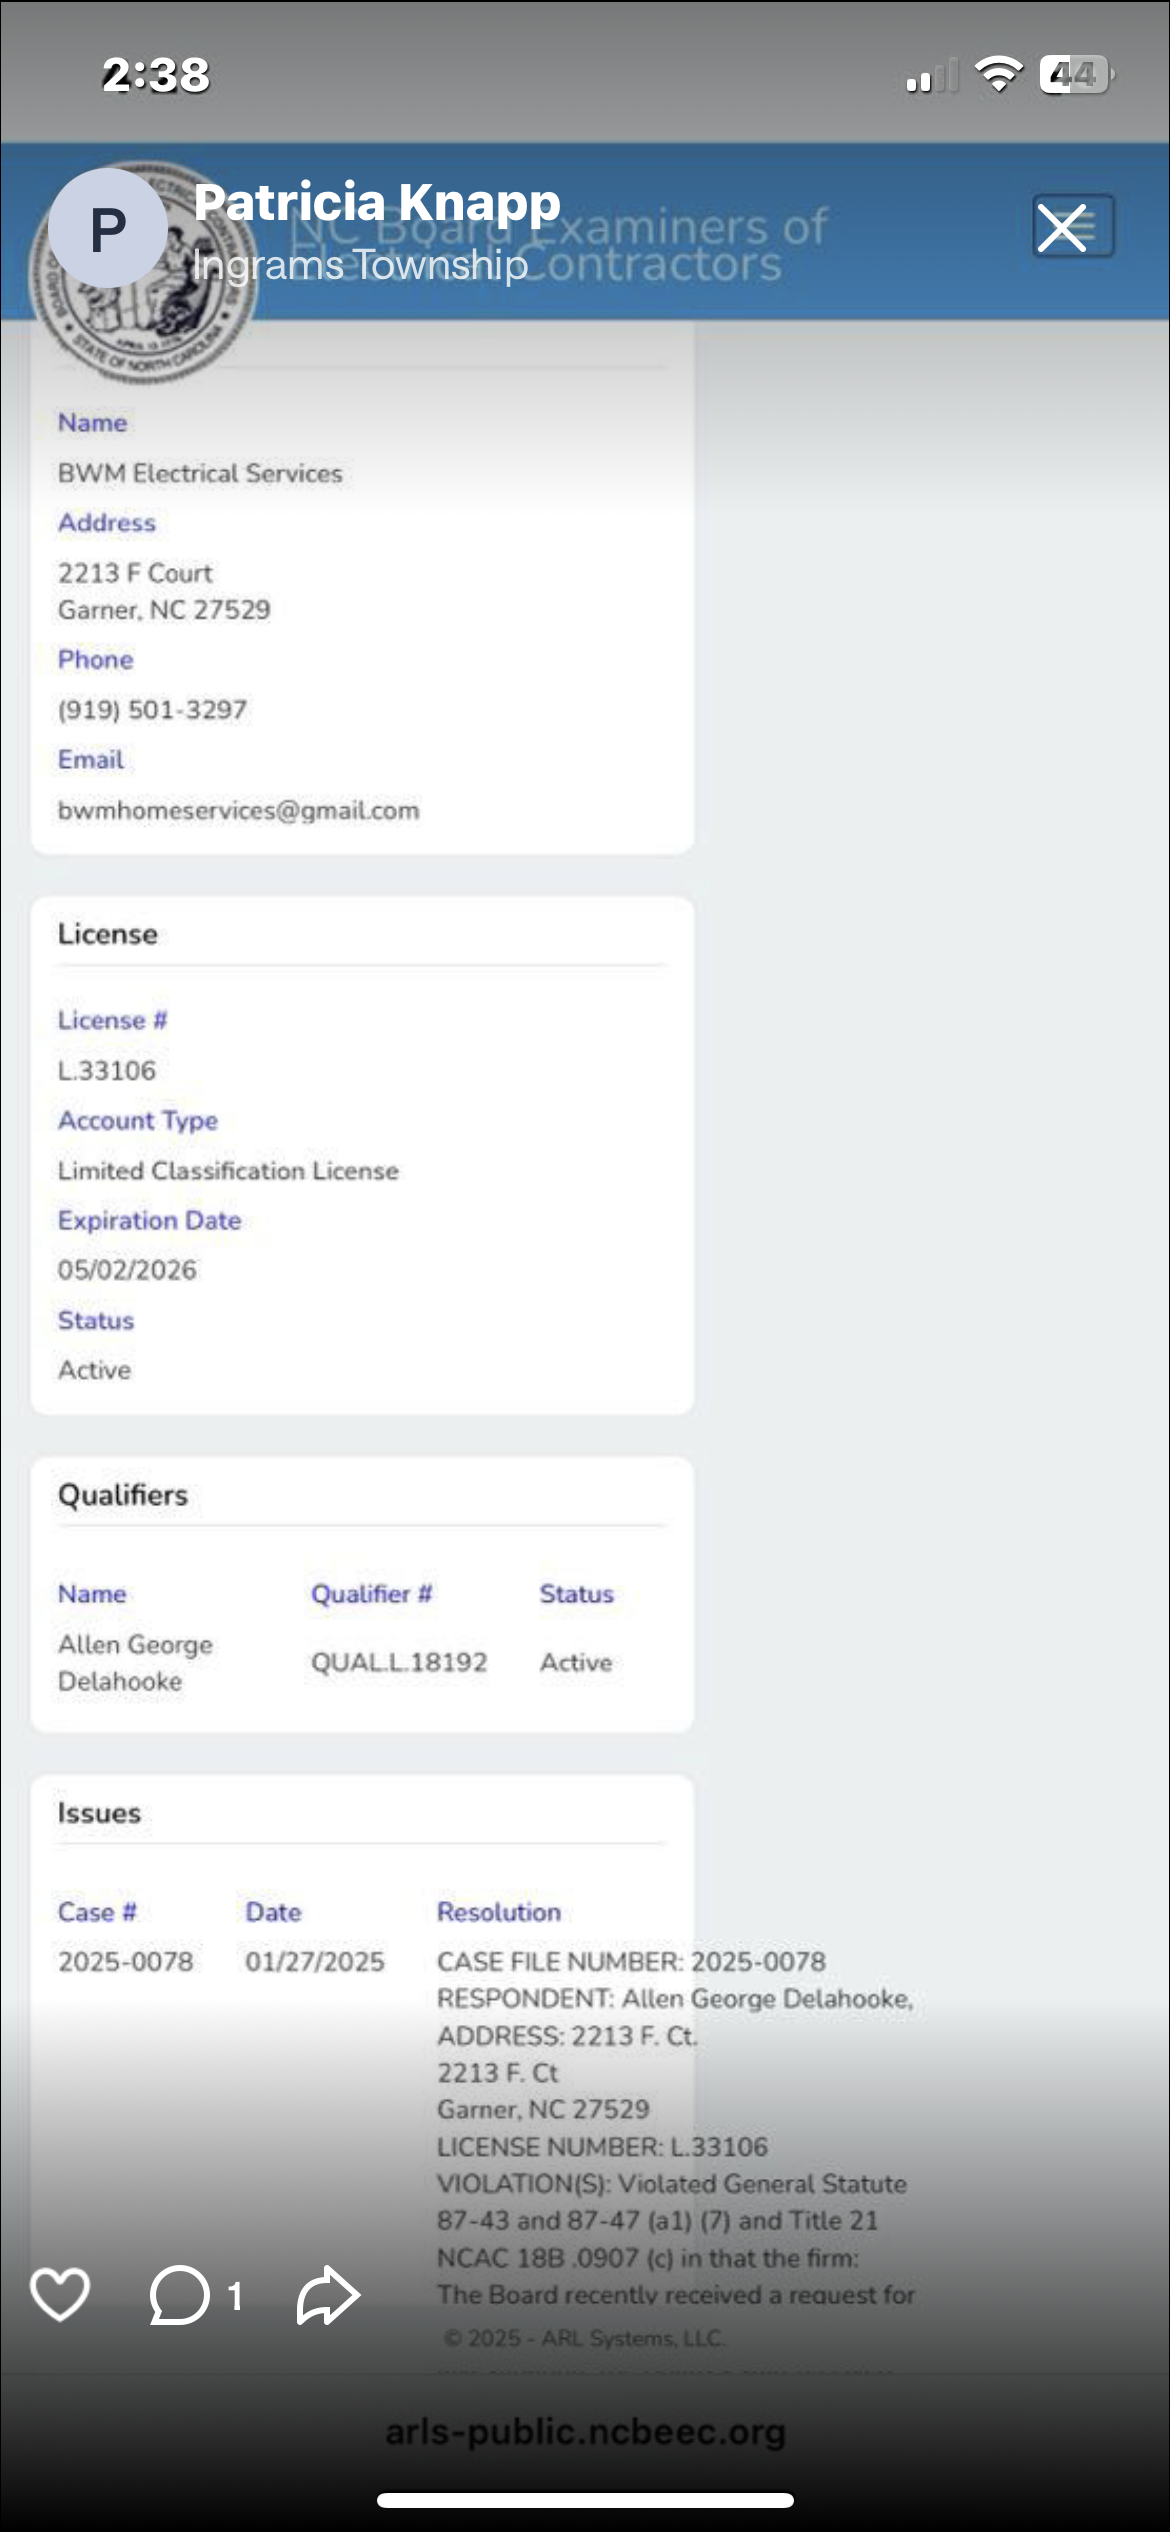The height and width of the screenshot is (2532, 1170).
Task: Open Patricia Knapp's profile name
Action: tap(377, 203)
